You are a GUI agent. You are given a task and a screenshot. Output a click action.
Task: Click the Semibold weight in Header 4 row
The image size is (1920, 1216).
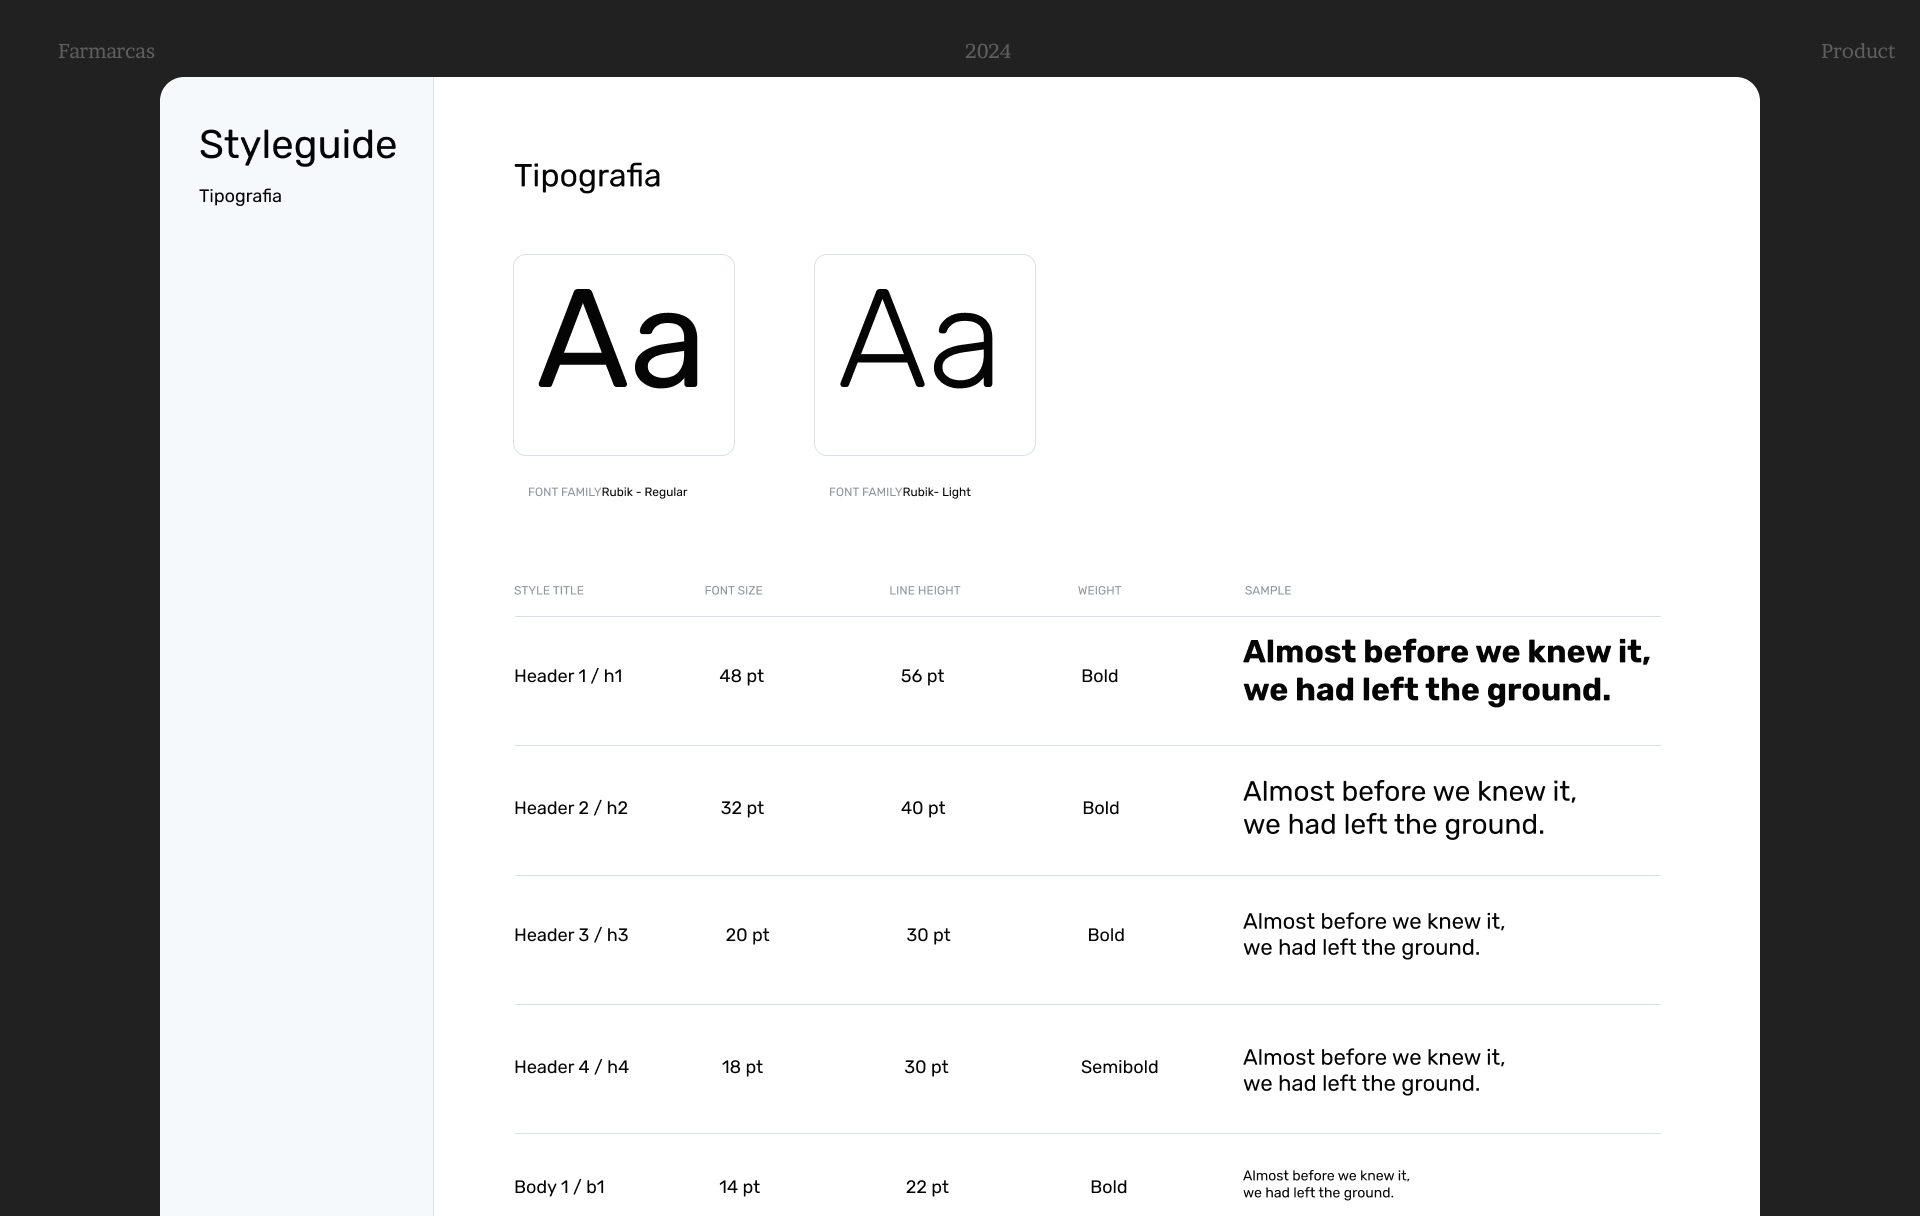(1119, 1067)
